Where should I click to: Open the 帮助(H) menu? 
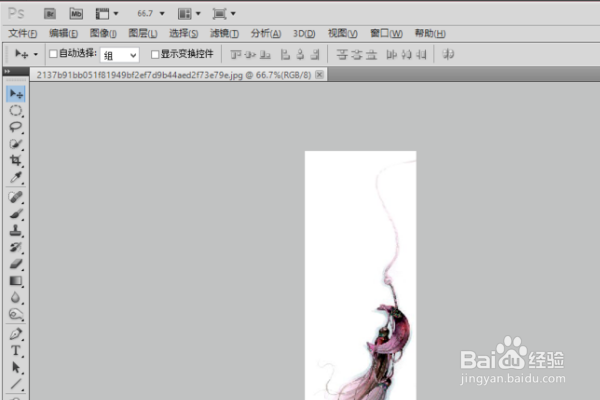[x=430, y=34]
